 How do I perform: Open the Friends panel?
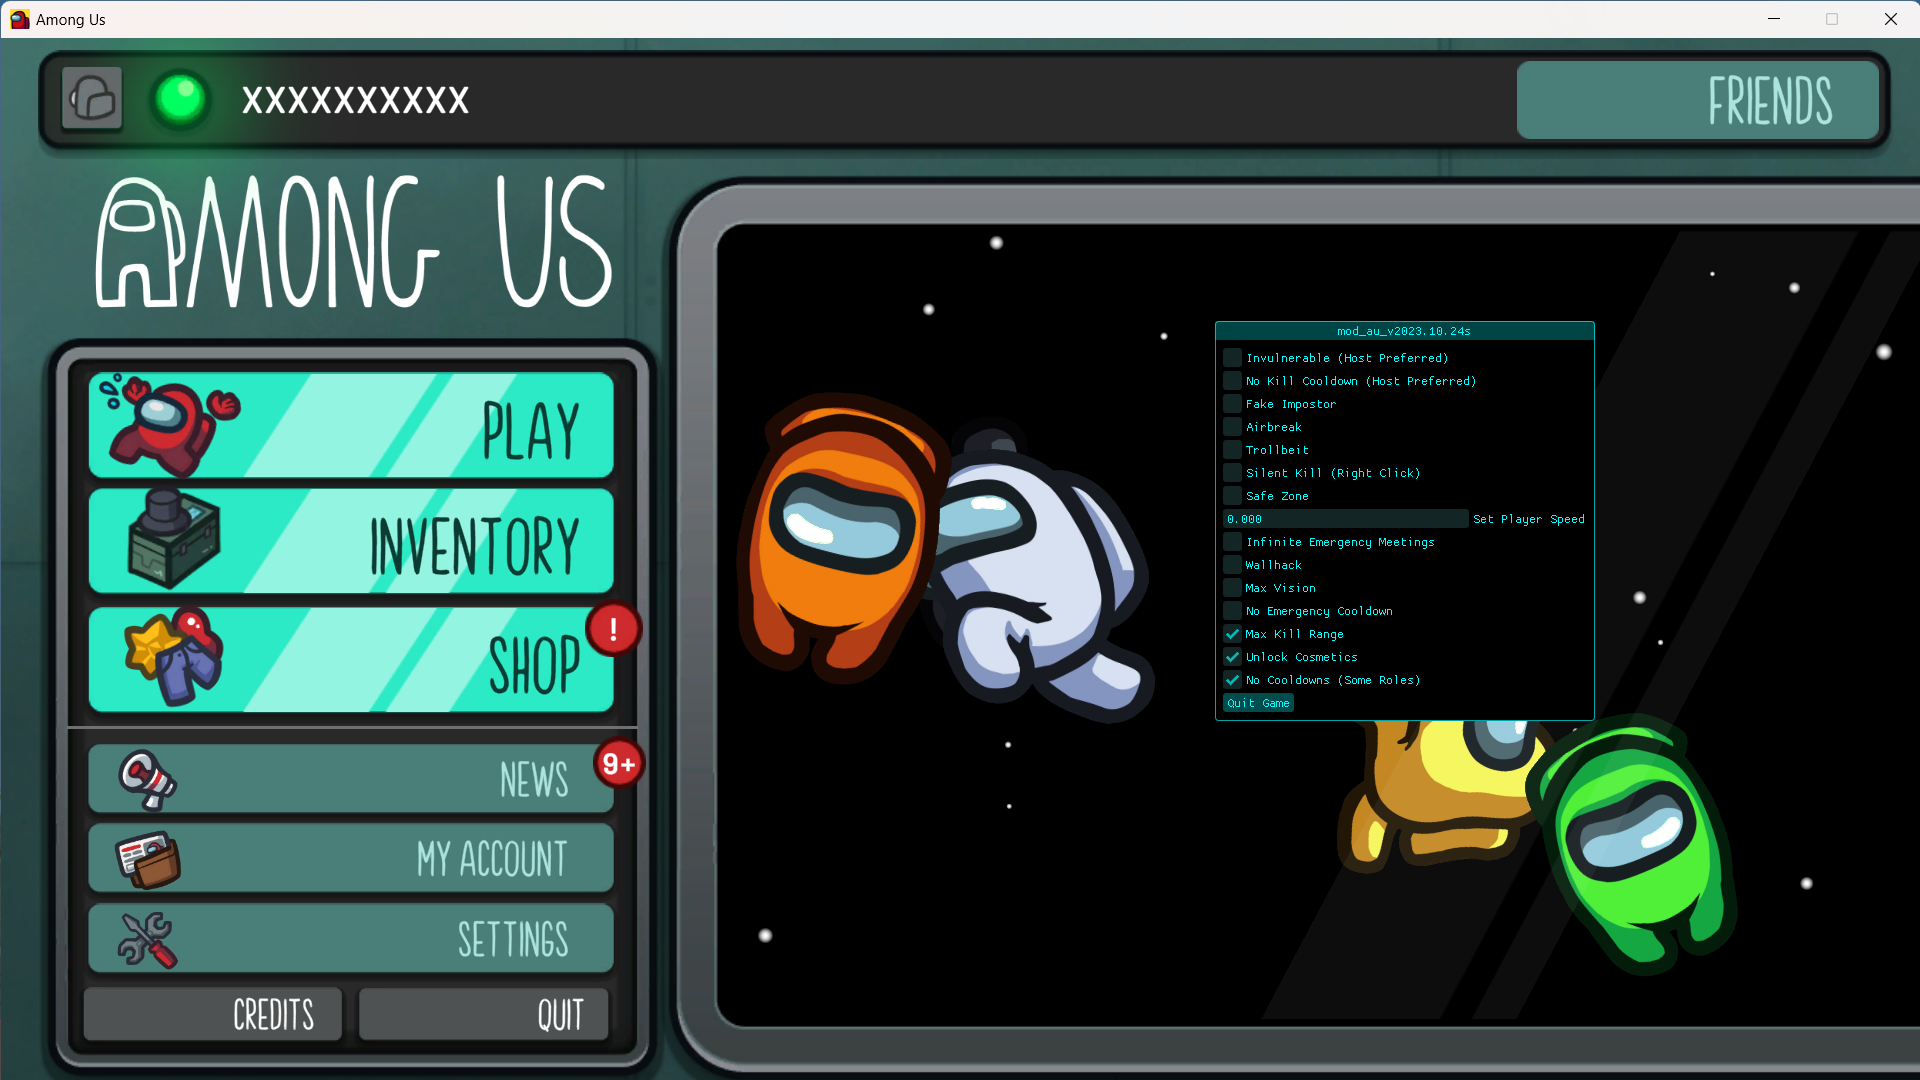click(1697, 100)
